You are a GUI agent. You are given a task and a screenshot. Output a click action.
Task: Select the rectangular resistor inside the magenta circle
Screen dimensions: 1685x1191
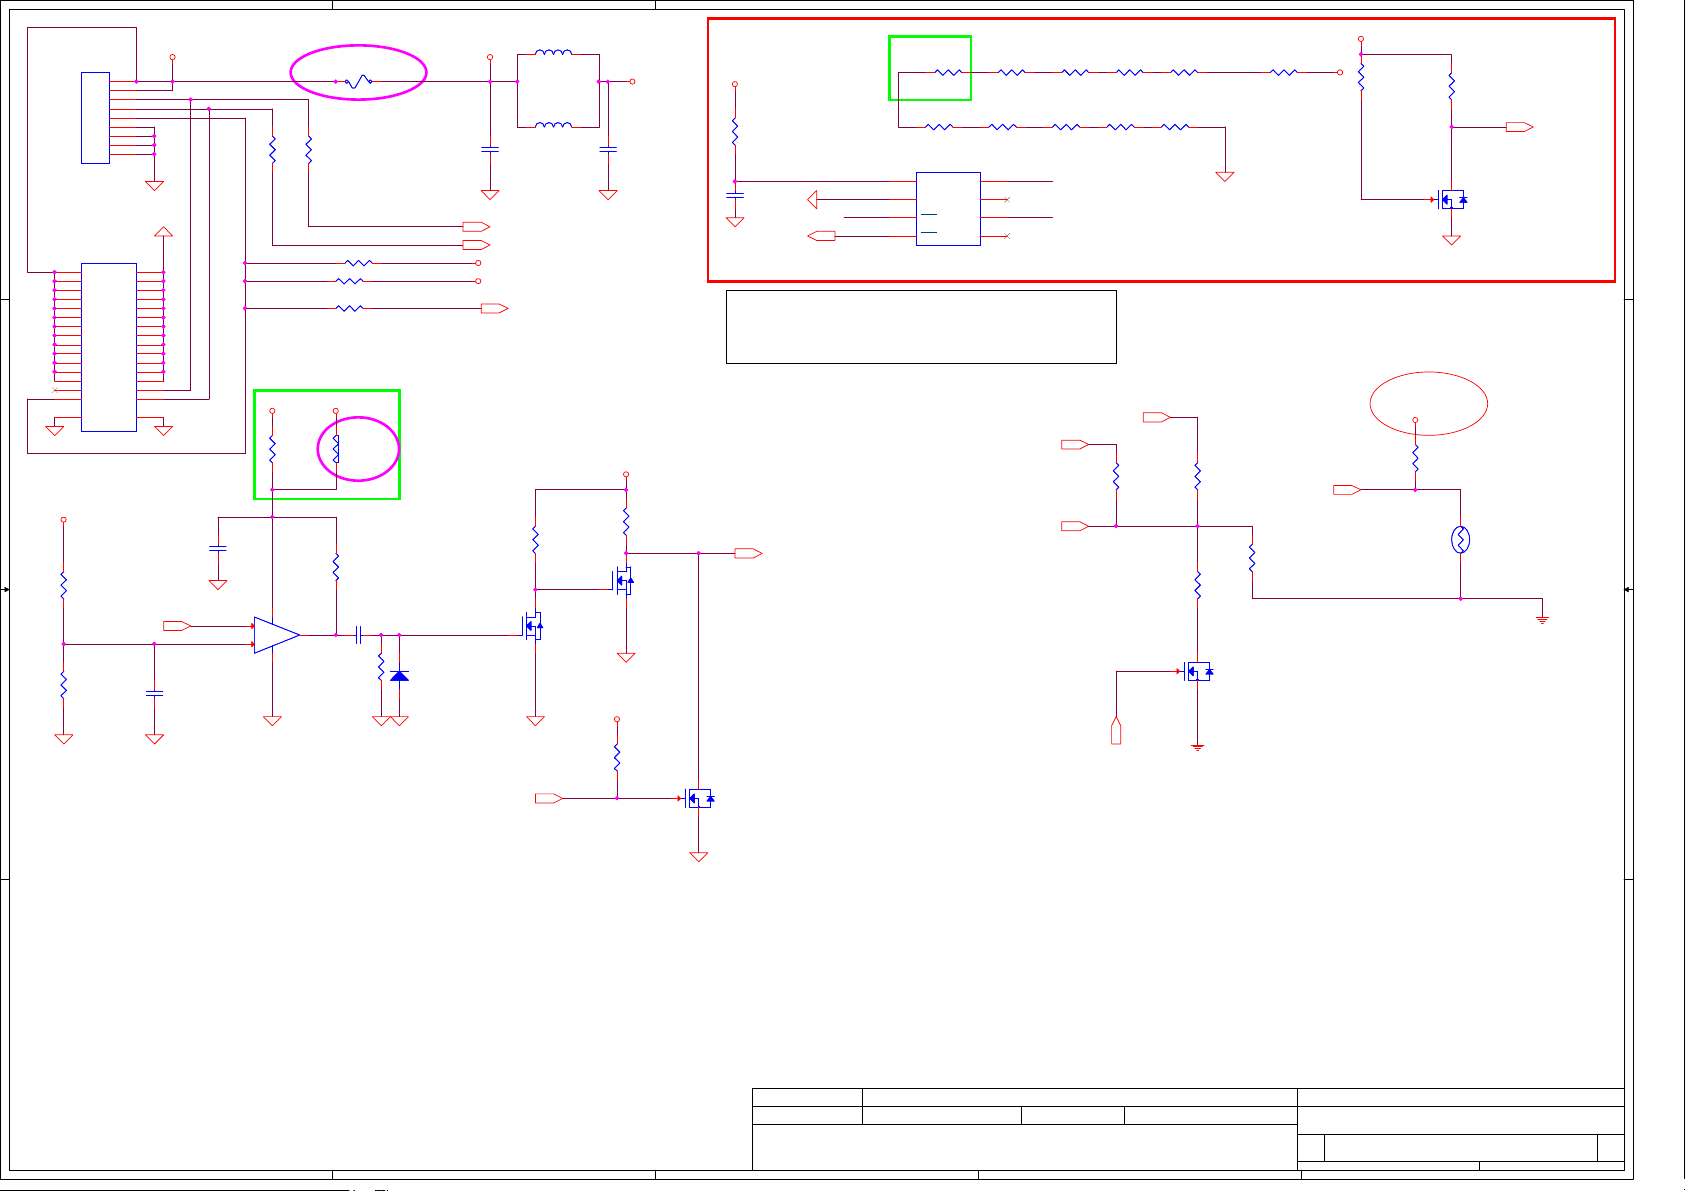[336, 448]
